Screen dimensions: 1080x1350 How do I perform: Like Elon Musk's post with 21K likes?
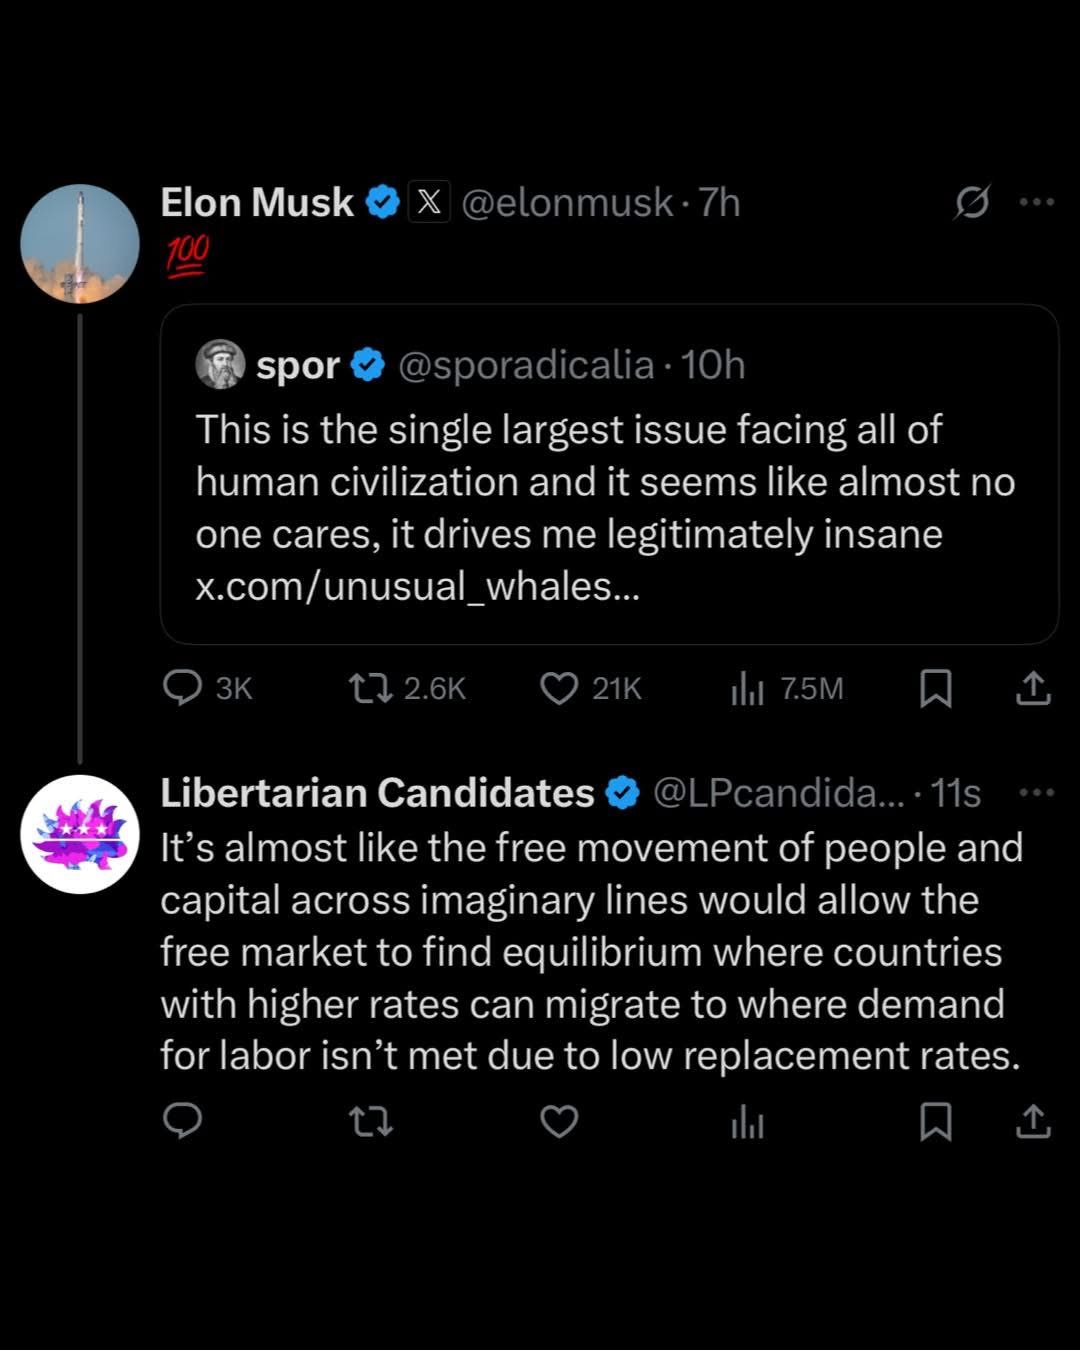click(559, 688)
